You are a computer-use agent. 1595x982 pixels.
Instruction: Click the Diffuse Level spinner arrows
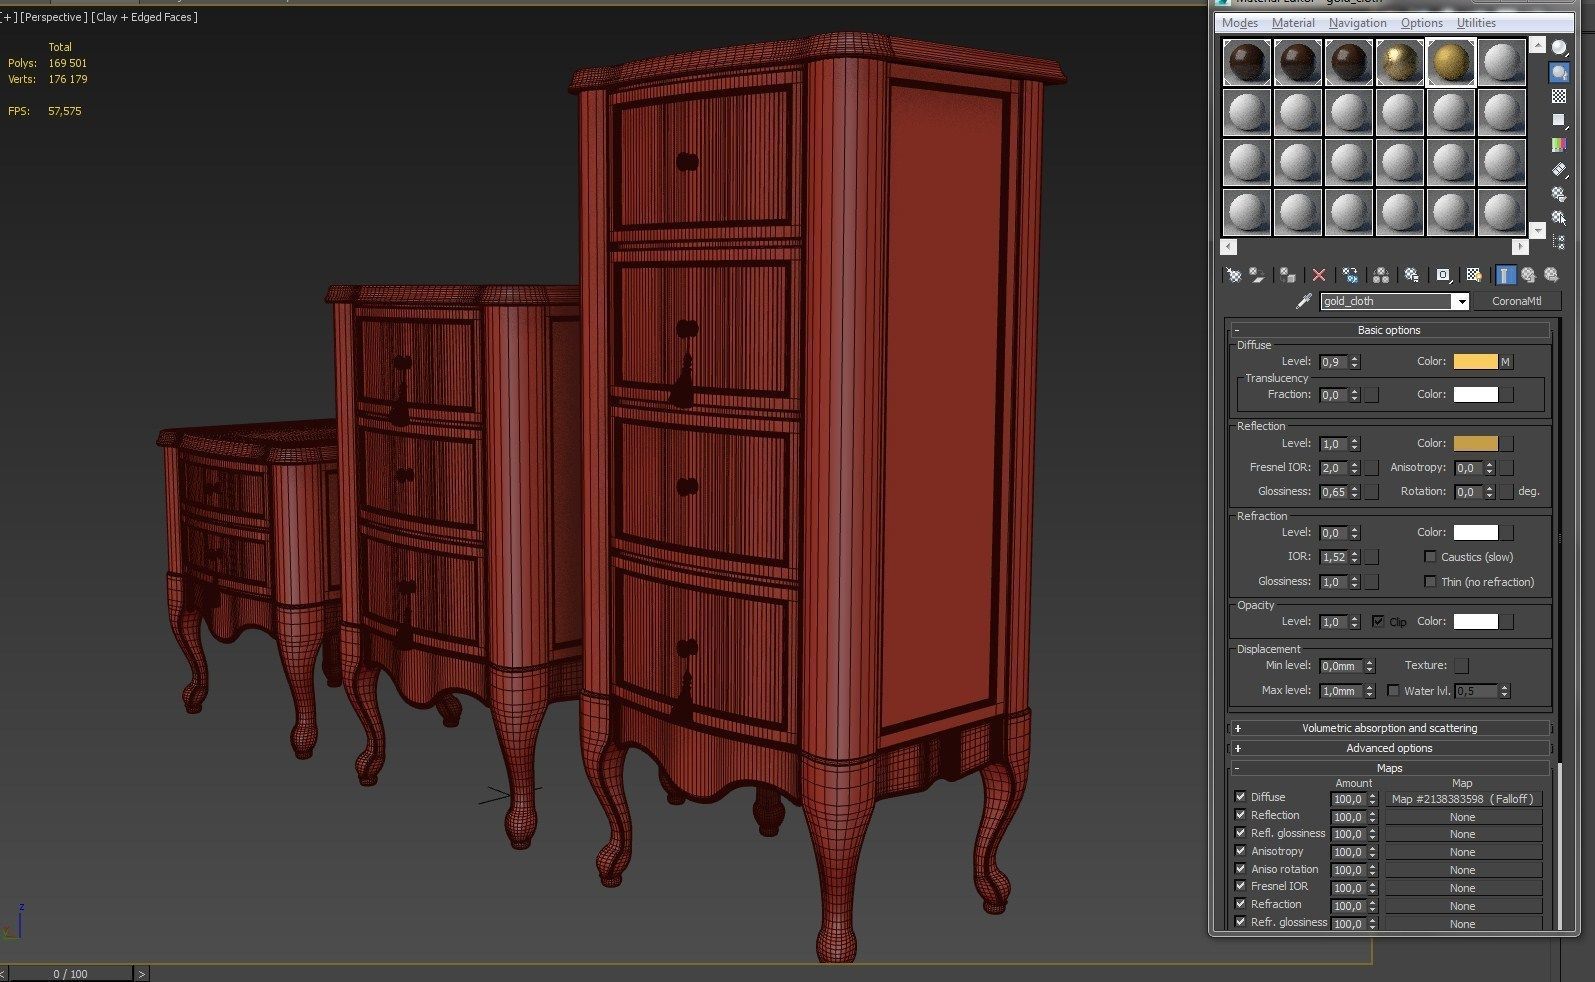click(1355, 362)
